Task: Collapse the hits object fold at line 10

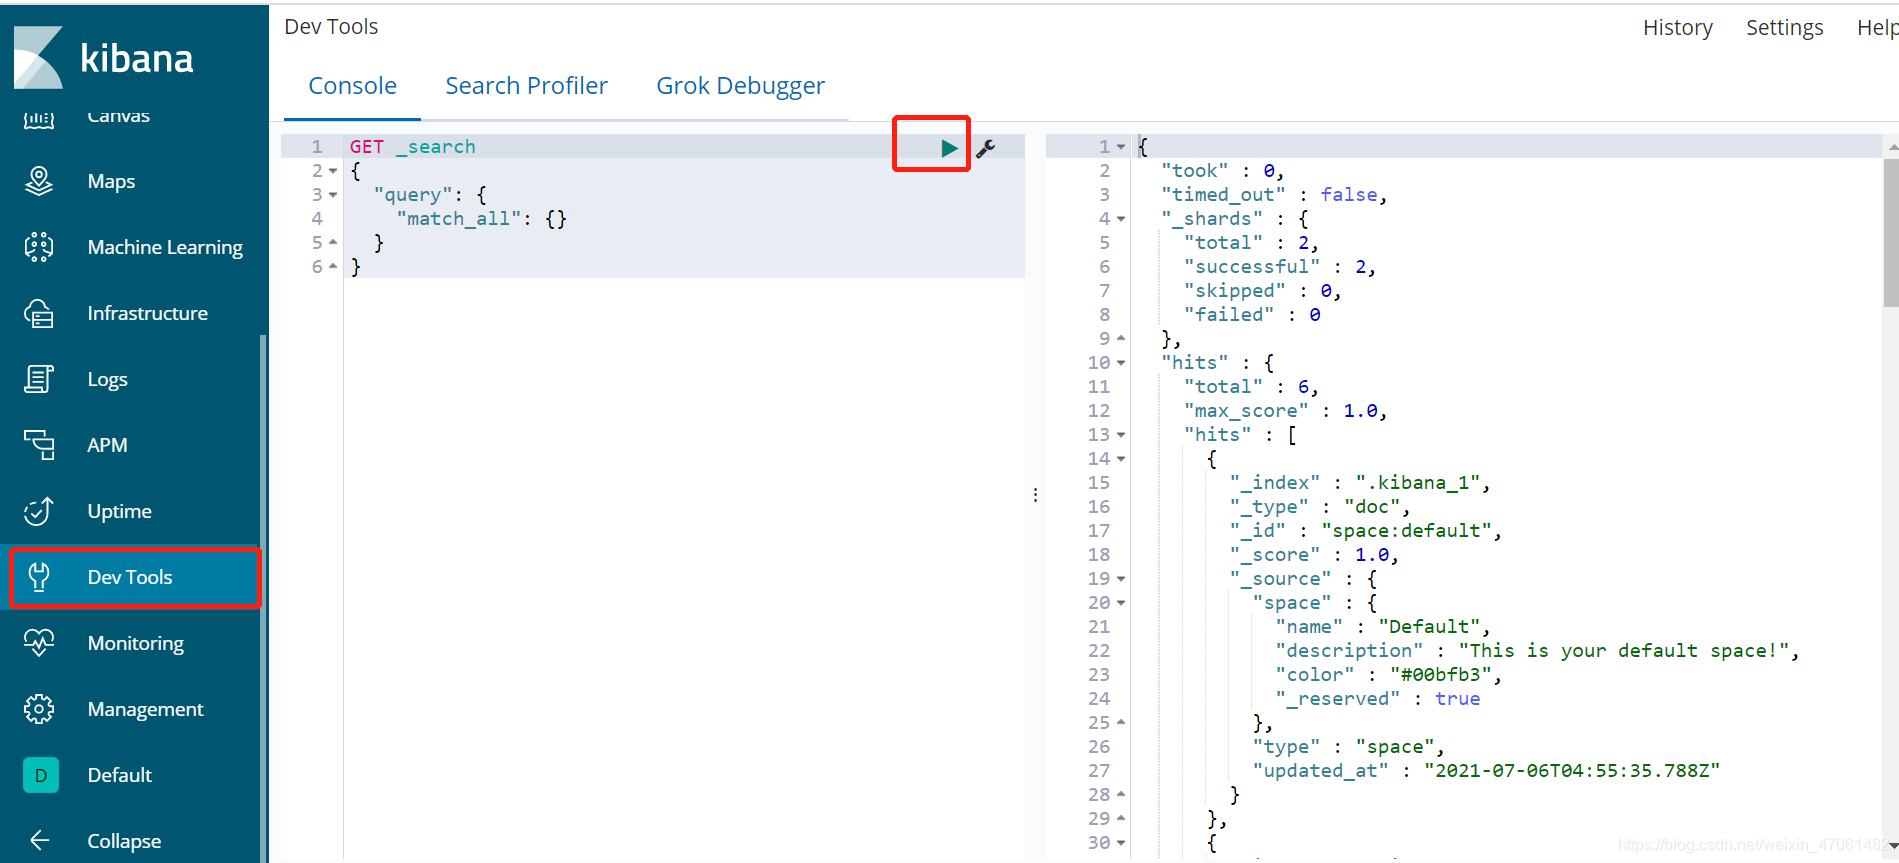Action: [x=1121, y=363]
